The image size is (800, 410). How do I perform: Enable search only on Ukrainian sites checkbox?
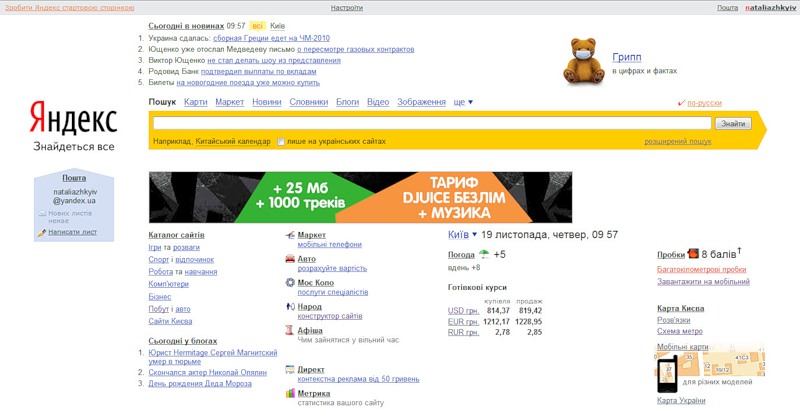pyautogui.click(x=281, y=142)
